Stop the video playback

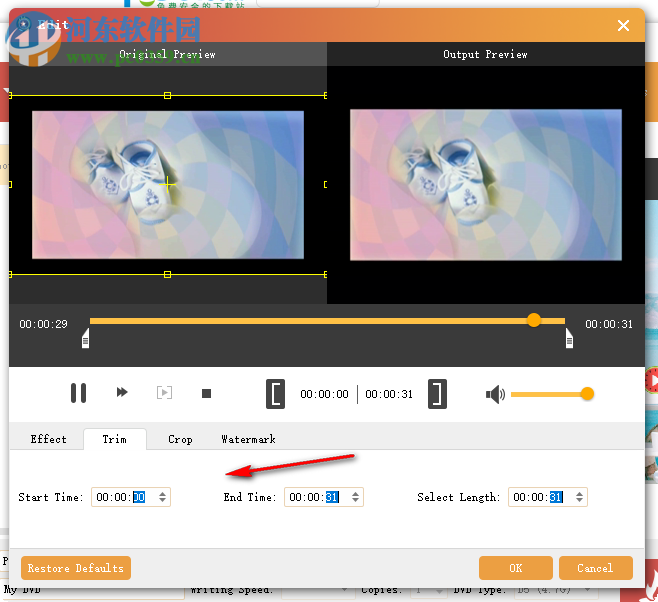206,394
